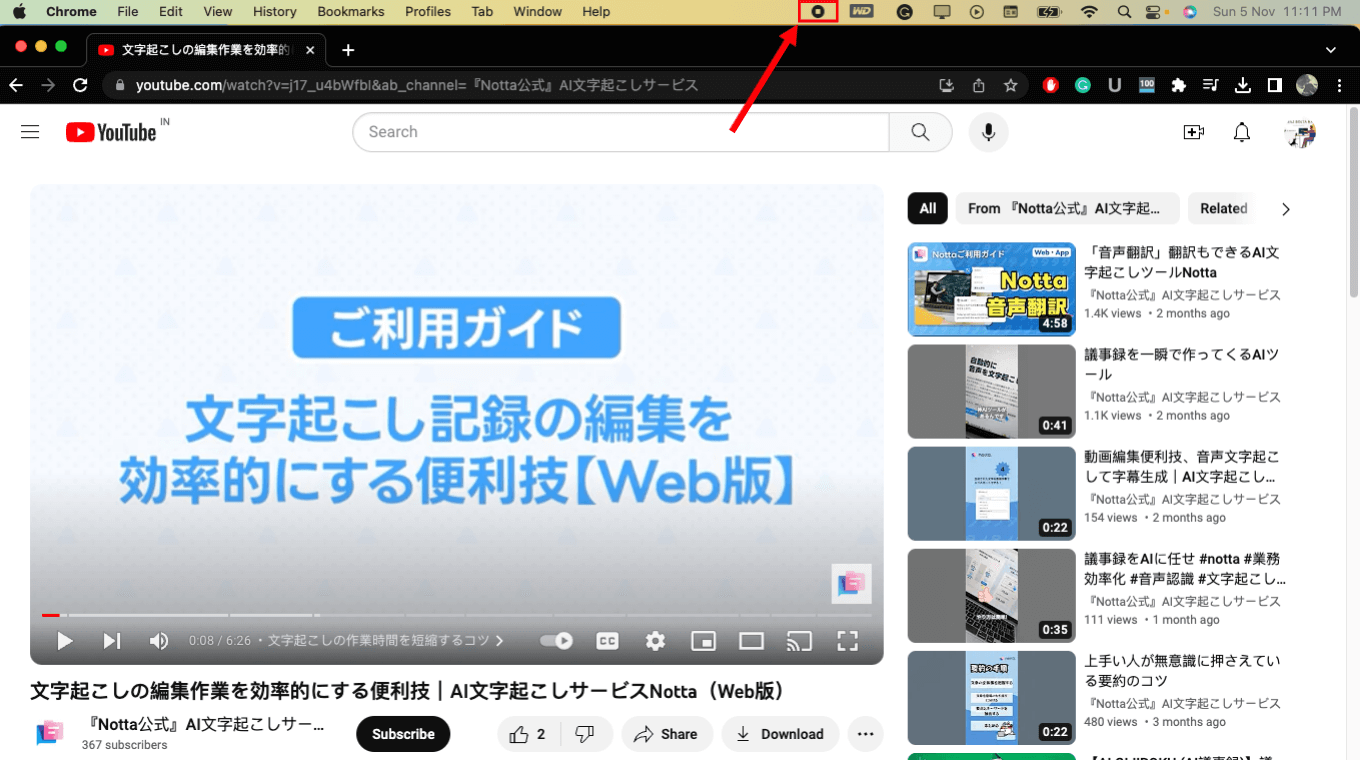Viewport: 1360px width, 760px height.
Task: Click the Chrome share page icon
Action: coord(979,85)
